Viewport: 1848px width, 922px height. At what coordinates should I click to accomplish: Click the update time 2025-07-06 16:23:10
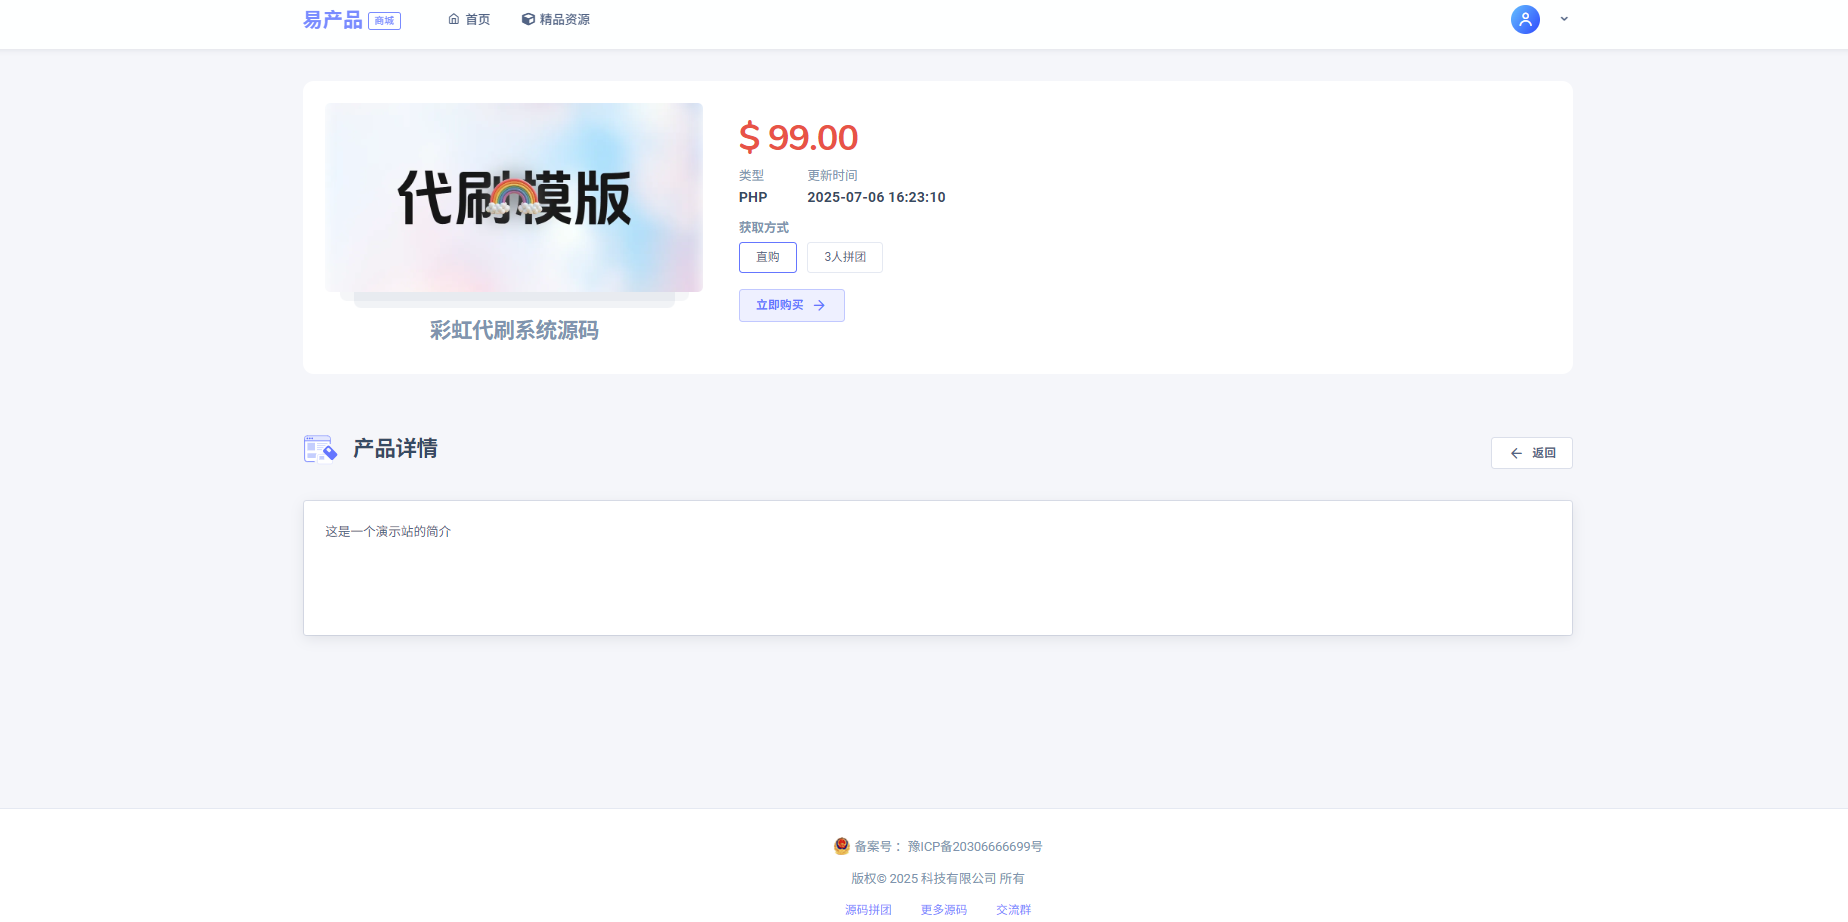(x=876, y=197)
